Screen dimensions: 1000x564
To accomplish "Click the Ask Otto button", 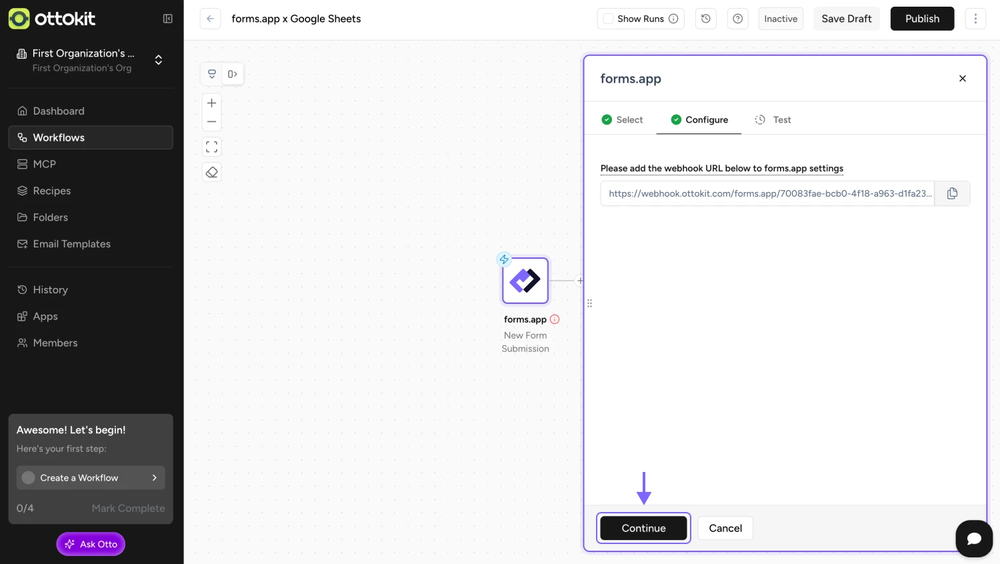I will (91, 544).
